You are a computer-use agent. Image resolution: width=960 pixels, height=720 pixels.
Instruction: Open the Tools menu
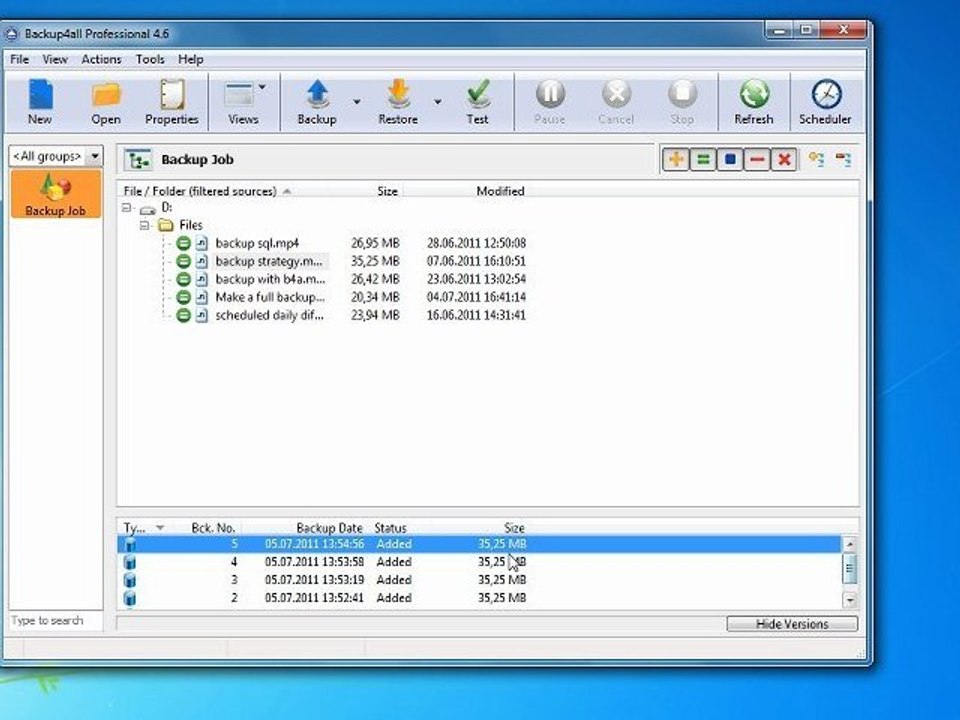click(x=150, y=59)
